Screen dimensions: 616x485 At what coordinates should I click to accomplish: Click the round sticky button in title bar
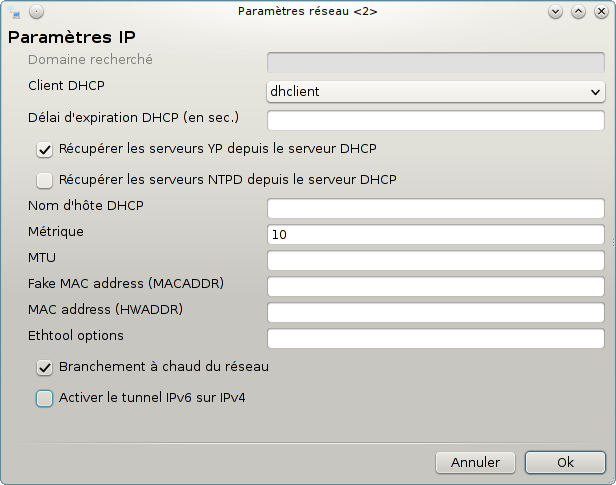37,12
